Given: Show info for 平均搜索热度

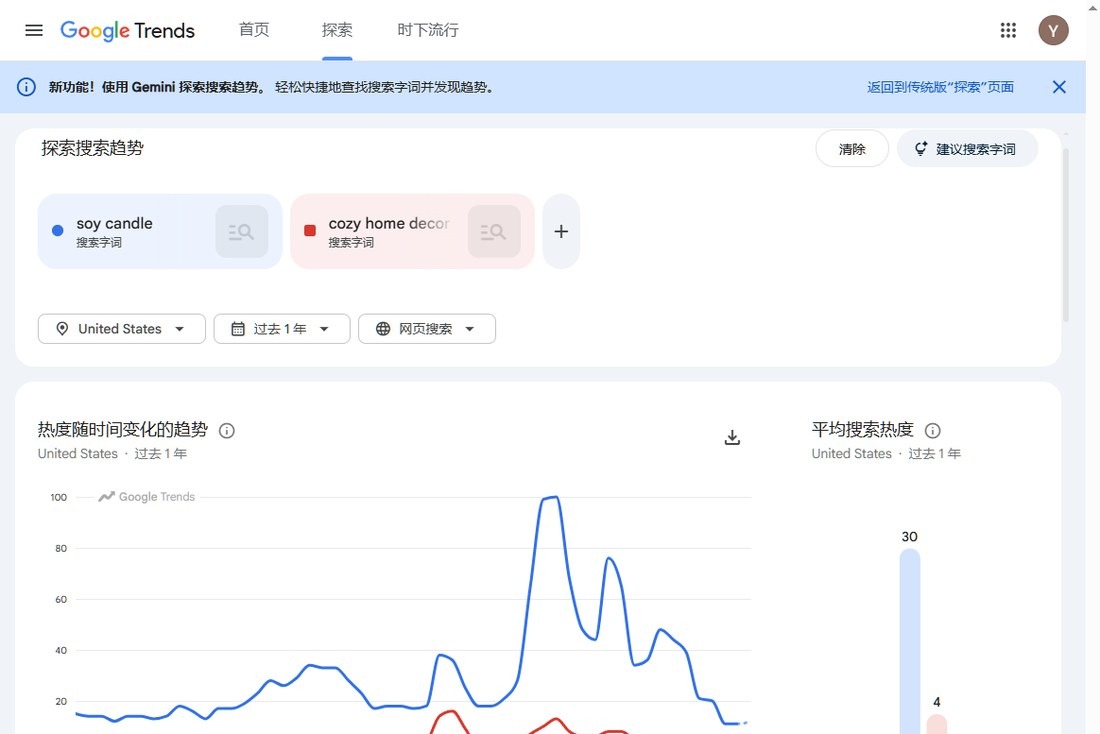Looking at the screenshot, I should pyautogui.click(x=932, y=430).
